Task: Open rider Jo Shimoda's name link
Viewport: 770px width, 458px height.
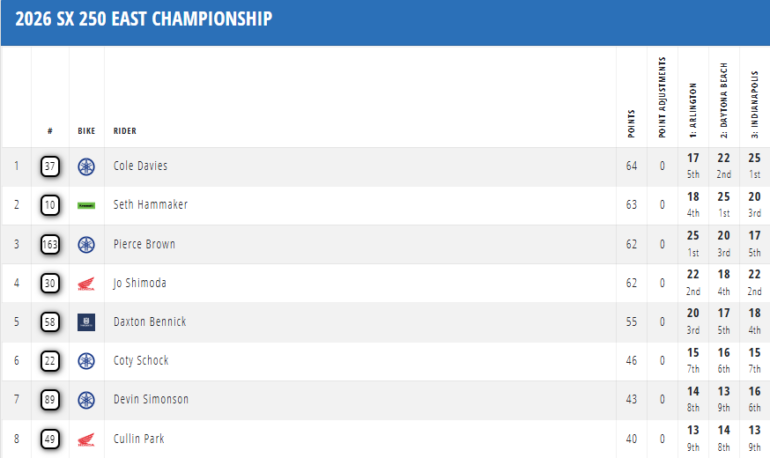Action: coord(140,283)
